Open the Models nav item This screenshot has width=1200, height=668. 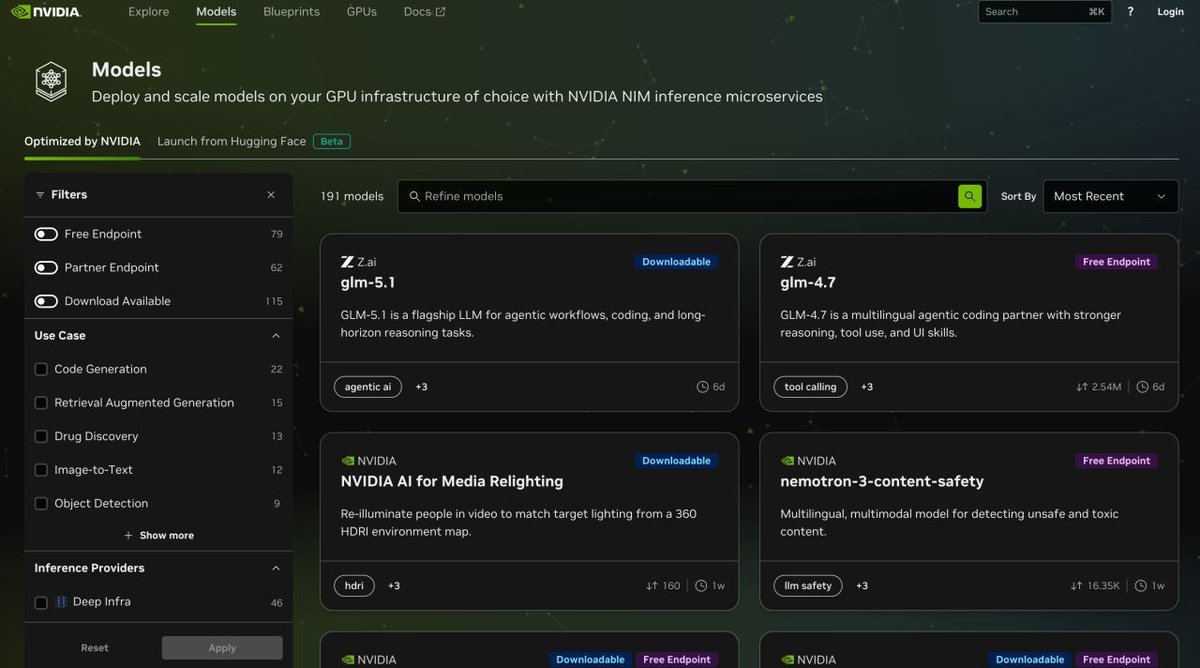[x=216, y=12]
